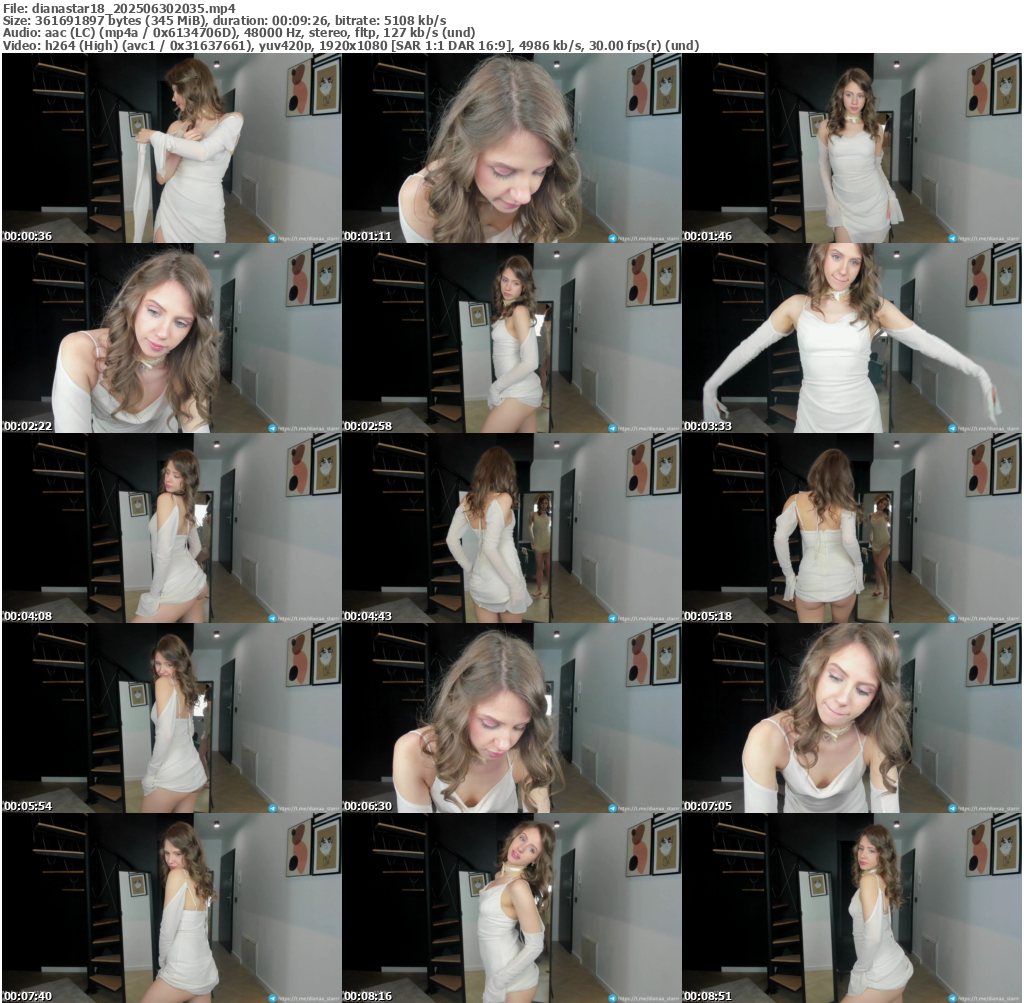This screenshot has height=1003, width=1024.
Task: Click the 00:01:11 timestamp label
Action: point(367,236)
